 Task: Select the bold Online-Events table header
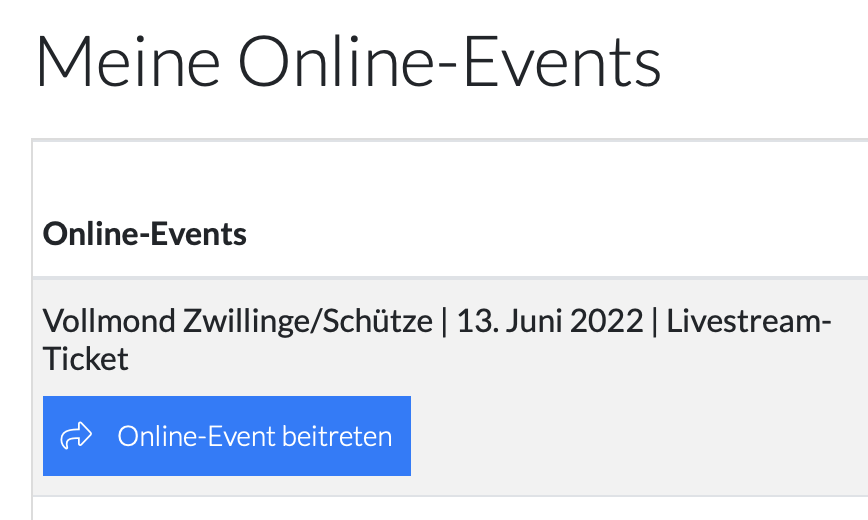pos(145,234)
